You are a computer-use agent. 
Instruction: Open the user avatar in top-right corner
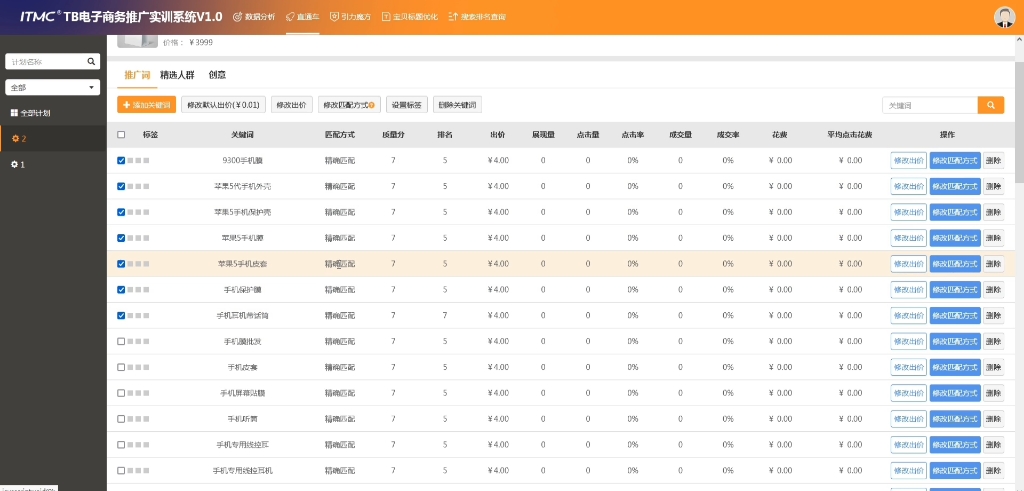pos(1004,17)
